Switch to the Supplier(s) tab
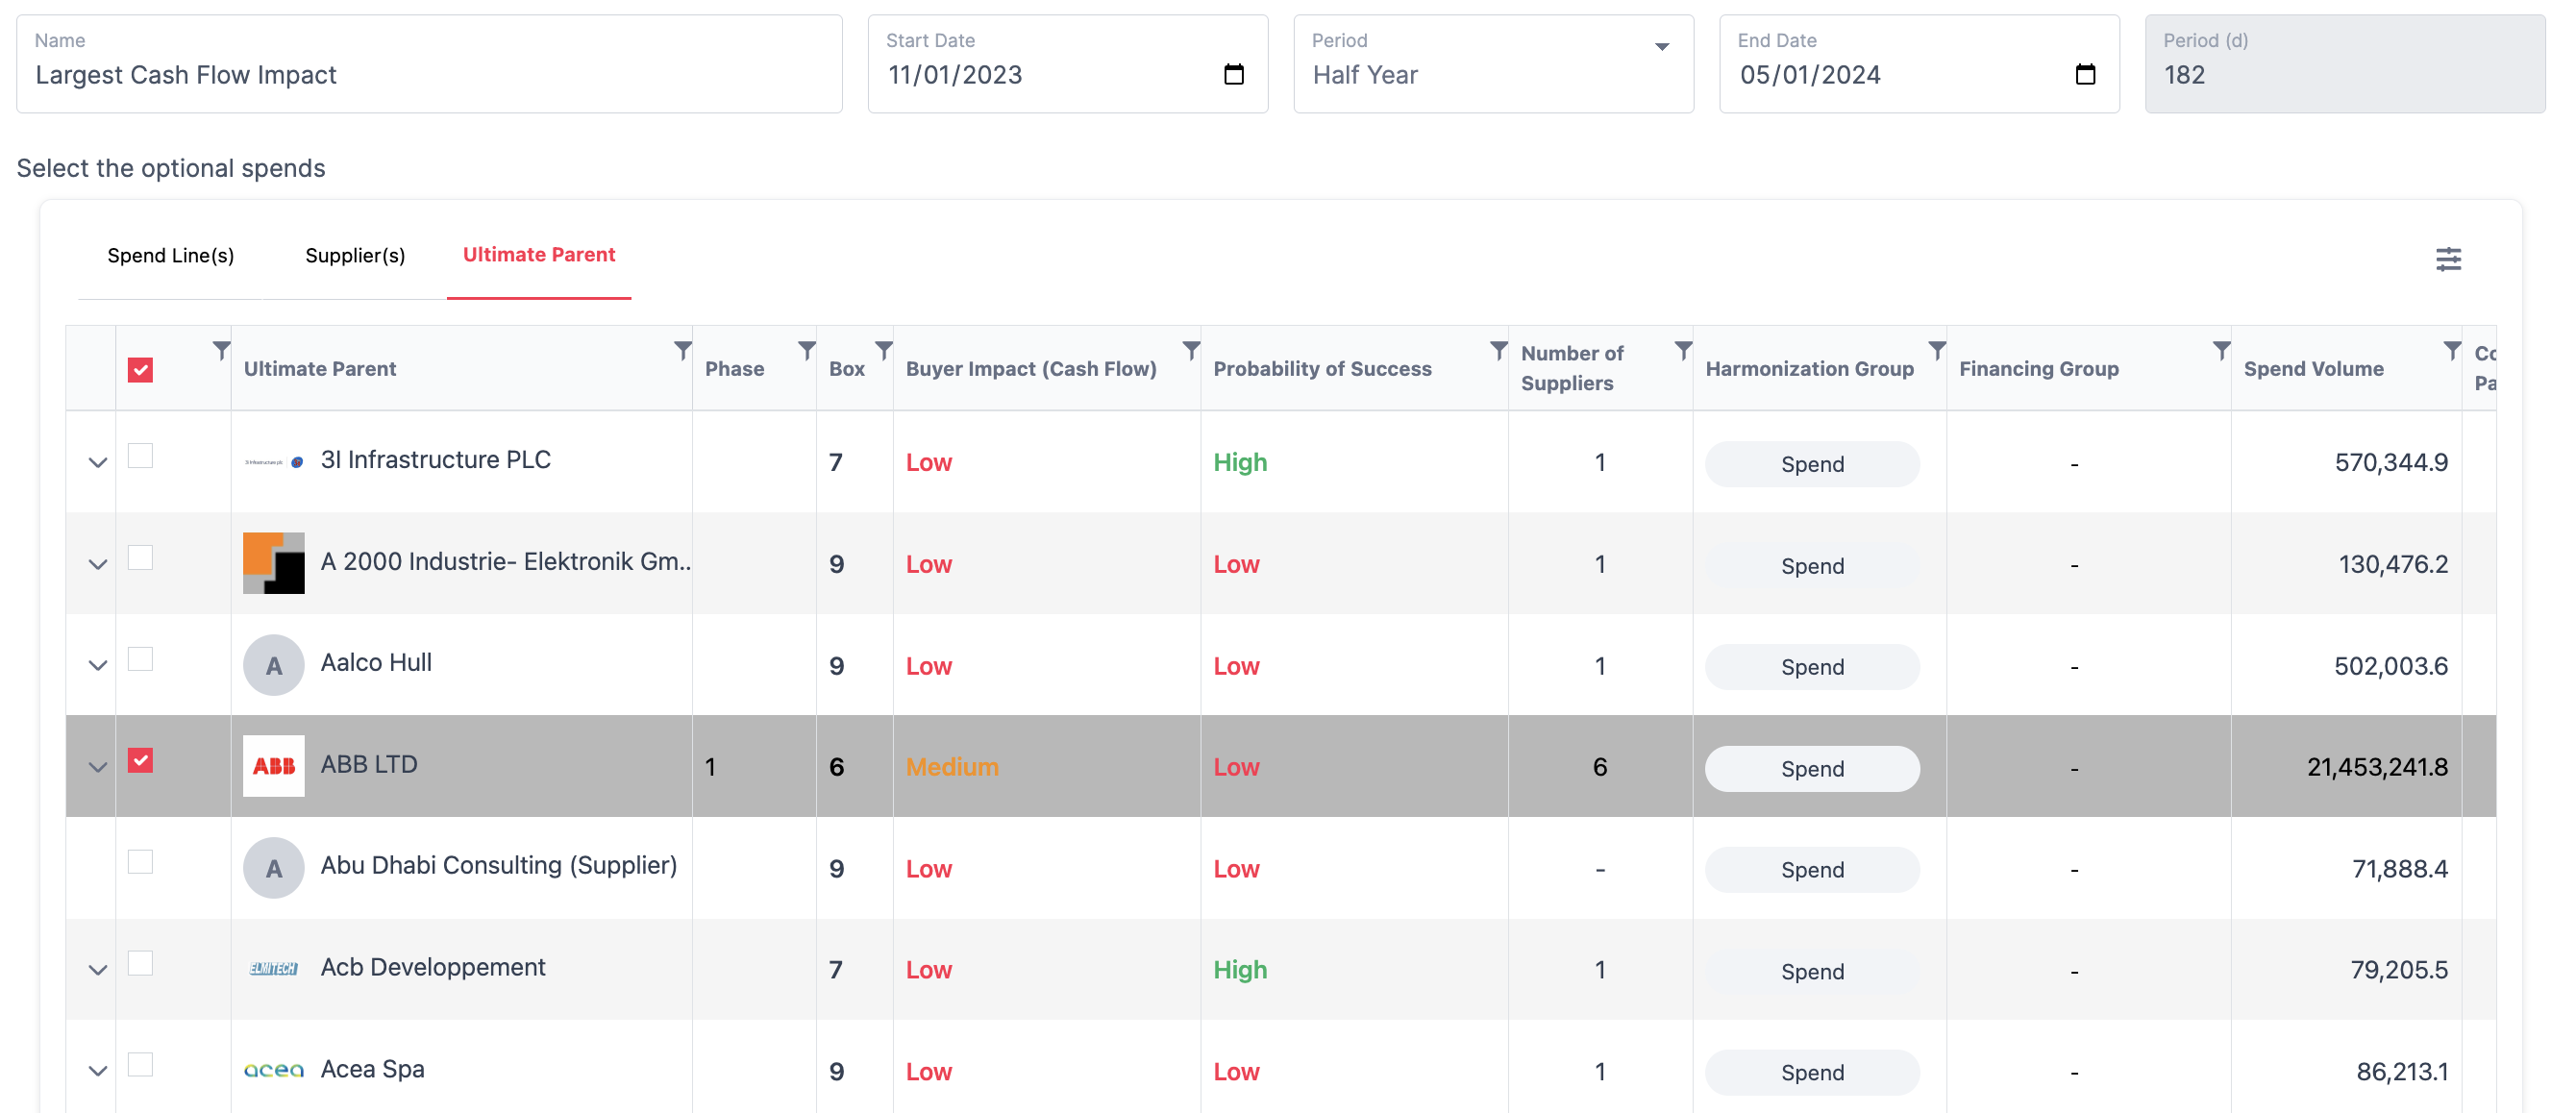The image size is (2576, 1113). tap(355, 256)
